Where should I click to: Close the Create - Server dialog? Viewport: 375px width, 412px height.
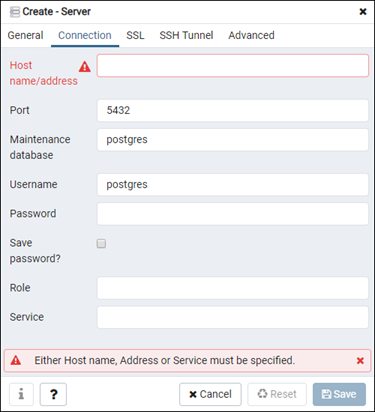[363, 12]
